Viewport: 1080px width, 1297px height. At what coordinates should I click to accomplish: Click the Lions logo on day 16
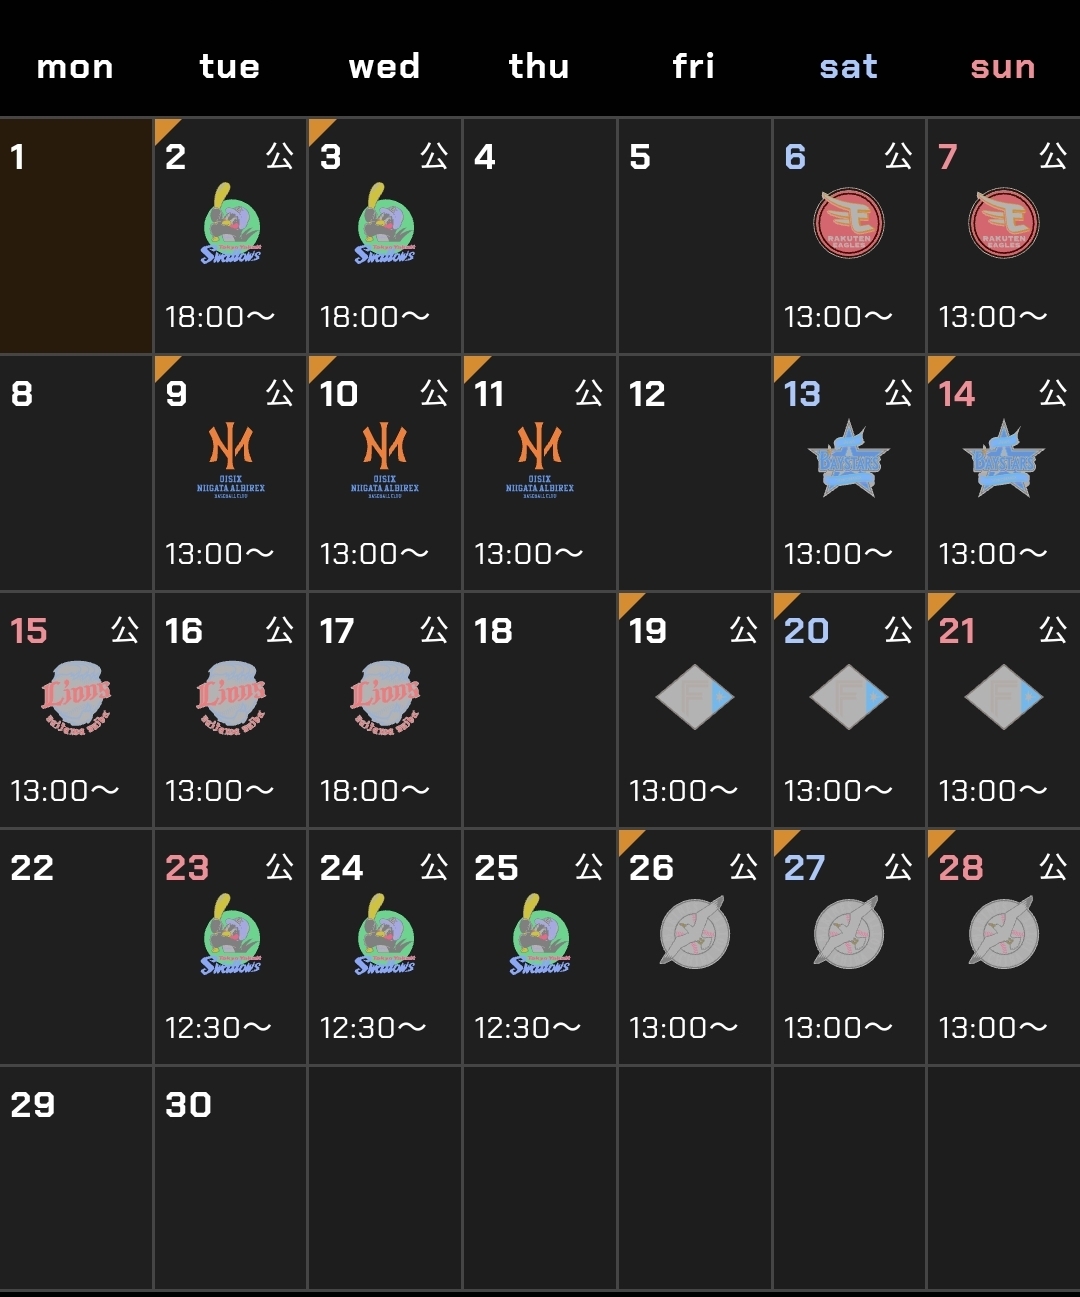point(230,697)
